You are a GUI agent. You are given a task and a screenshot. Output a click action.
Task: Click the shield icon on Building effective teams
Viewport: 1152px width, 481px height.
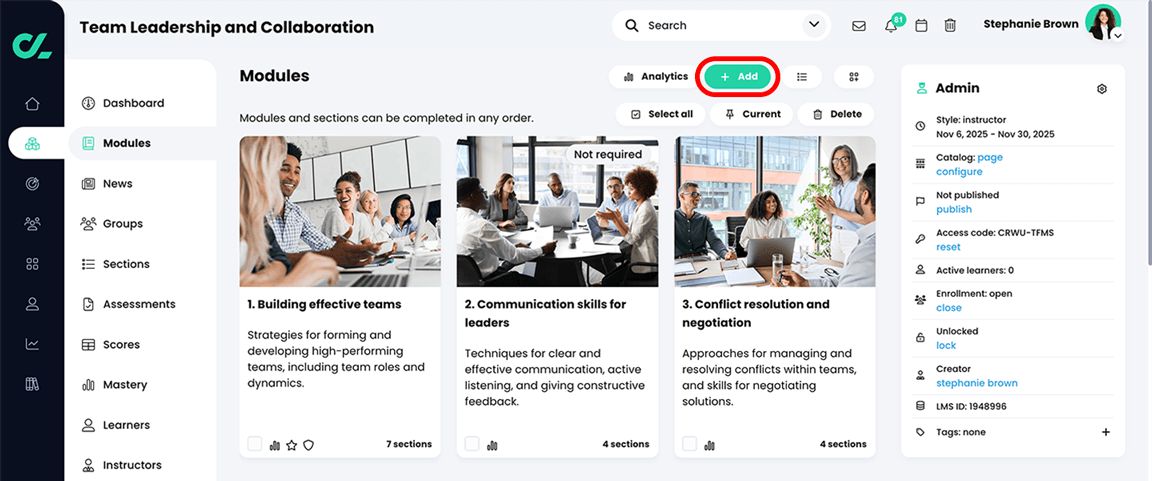coord(309,445)
